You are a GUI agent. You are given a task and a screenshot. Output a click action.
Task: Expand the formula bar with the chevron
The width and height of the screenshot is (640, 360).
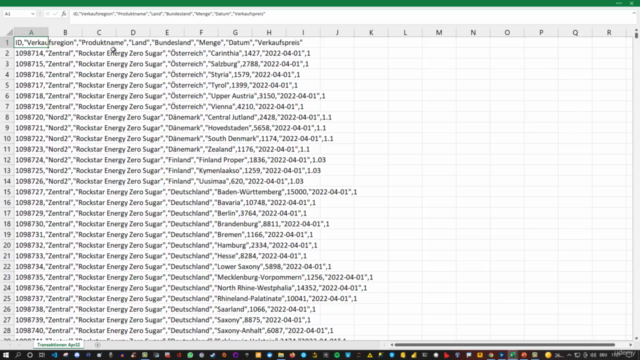[634, 13]
